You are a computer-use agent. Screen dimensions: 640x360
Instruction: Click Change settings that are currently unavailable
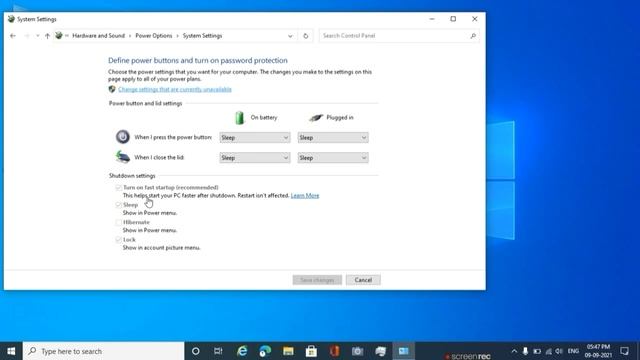tap(175, 89)
